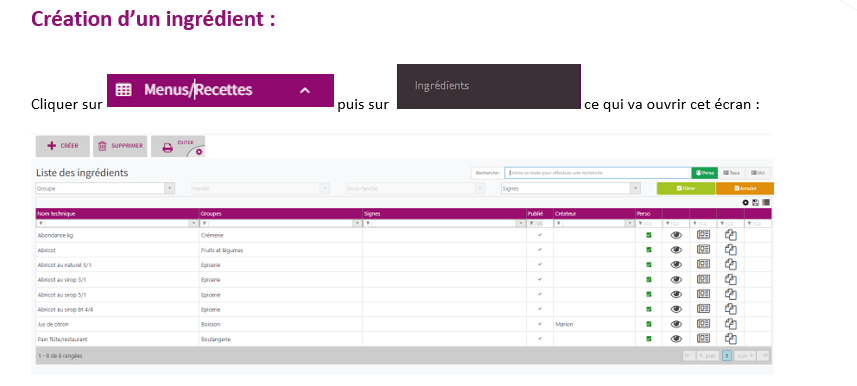Click filter funnel in Publié column

coord(531,224)
